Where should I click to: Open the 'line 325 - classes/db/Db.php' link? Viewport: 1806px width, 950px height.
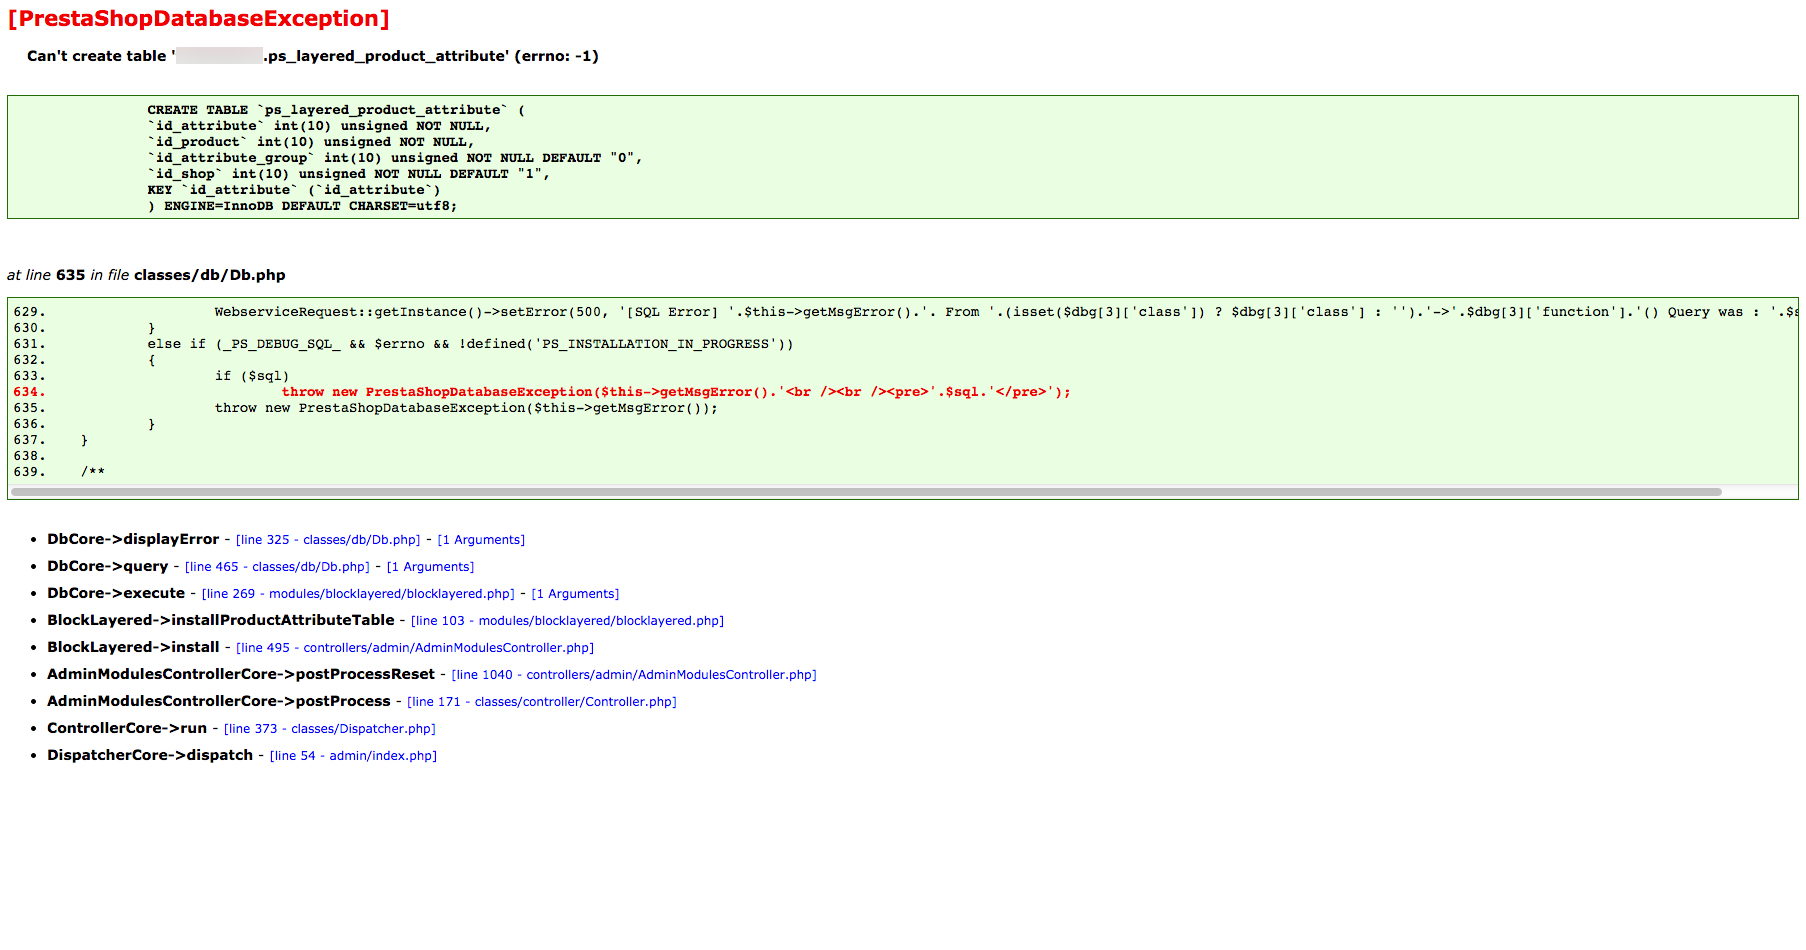328,540
